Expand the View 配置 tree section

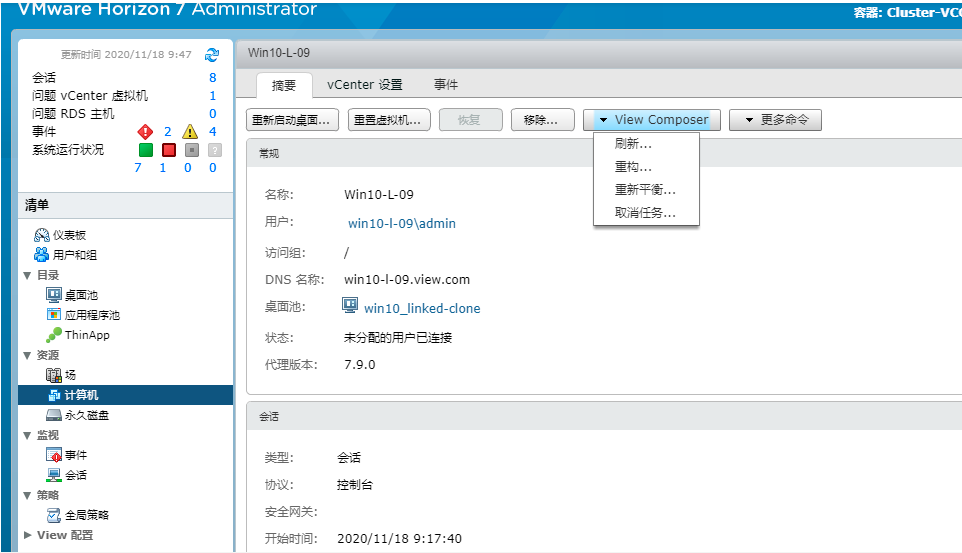[27, 535]
